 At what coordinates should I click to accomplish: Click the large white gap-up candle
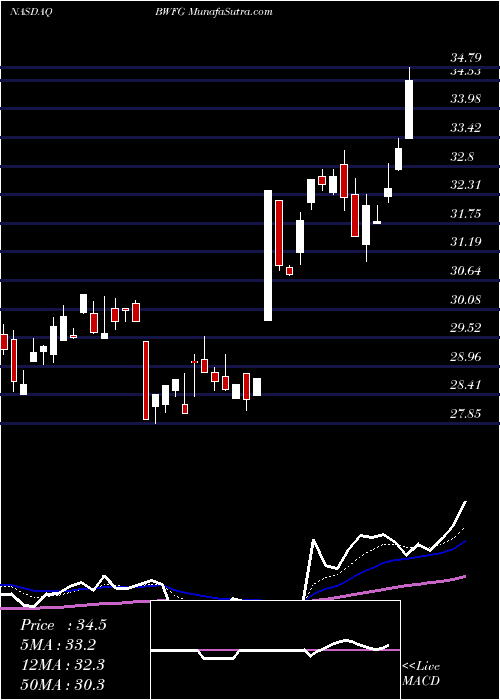(x=268, y=255)
